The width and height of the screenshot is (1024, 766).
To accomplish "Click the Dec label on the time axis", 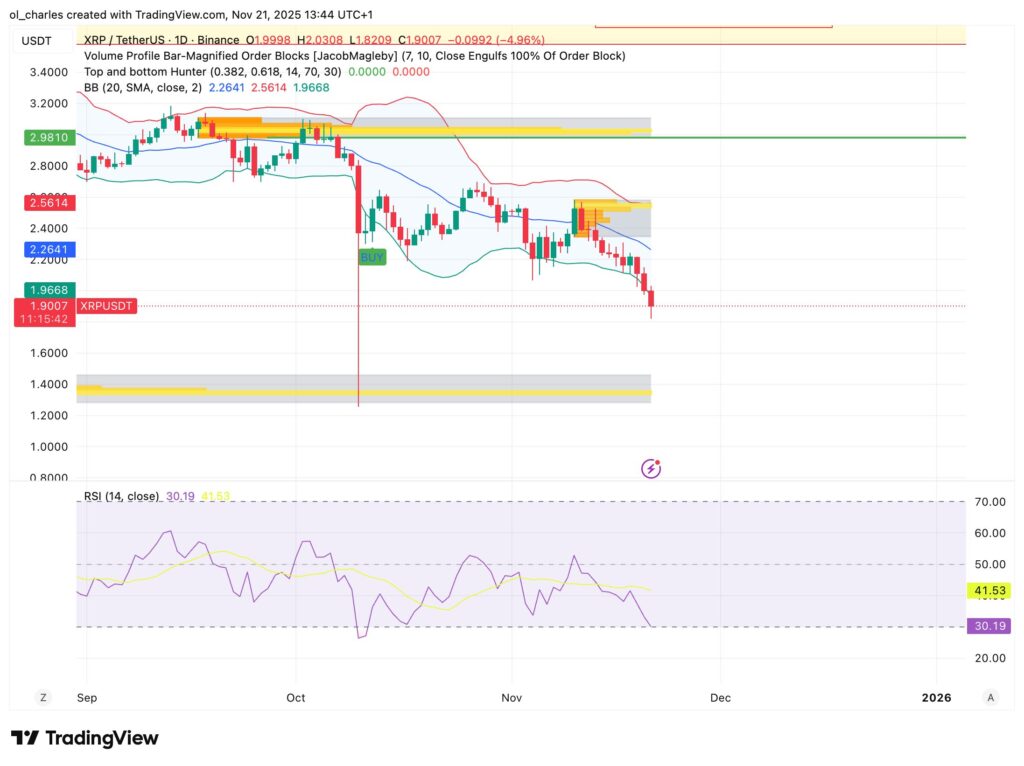I will click(x=720, y=697).
